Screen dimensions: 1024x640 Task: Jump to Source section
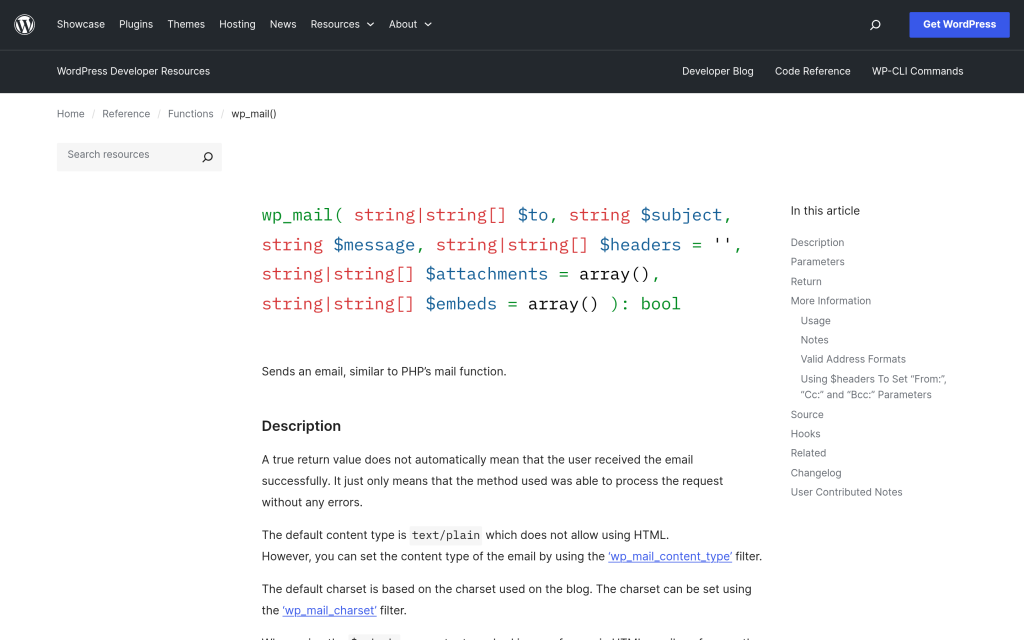807,415
